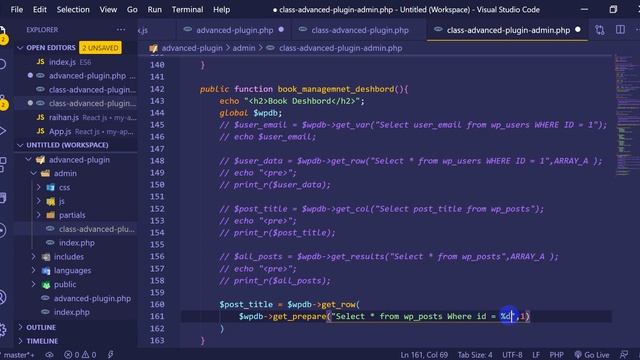Click the book_managemnet_deshbord function name
Screen dimensions: 640x360
(x=336, y=89)
